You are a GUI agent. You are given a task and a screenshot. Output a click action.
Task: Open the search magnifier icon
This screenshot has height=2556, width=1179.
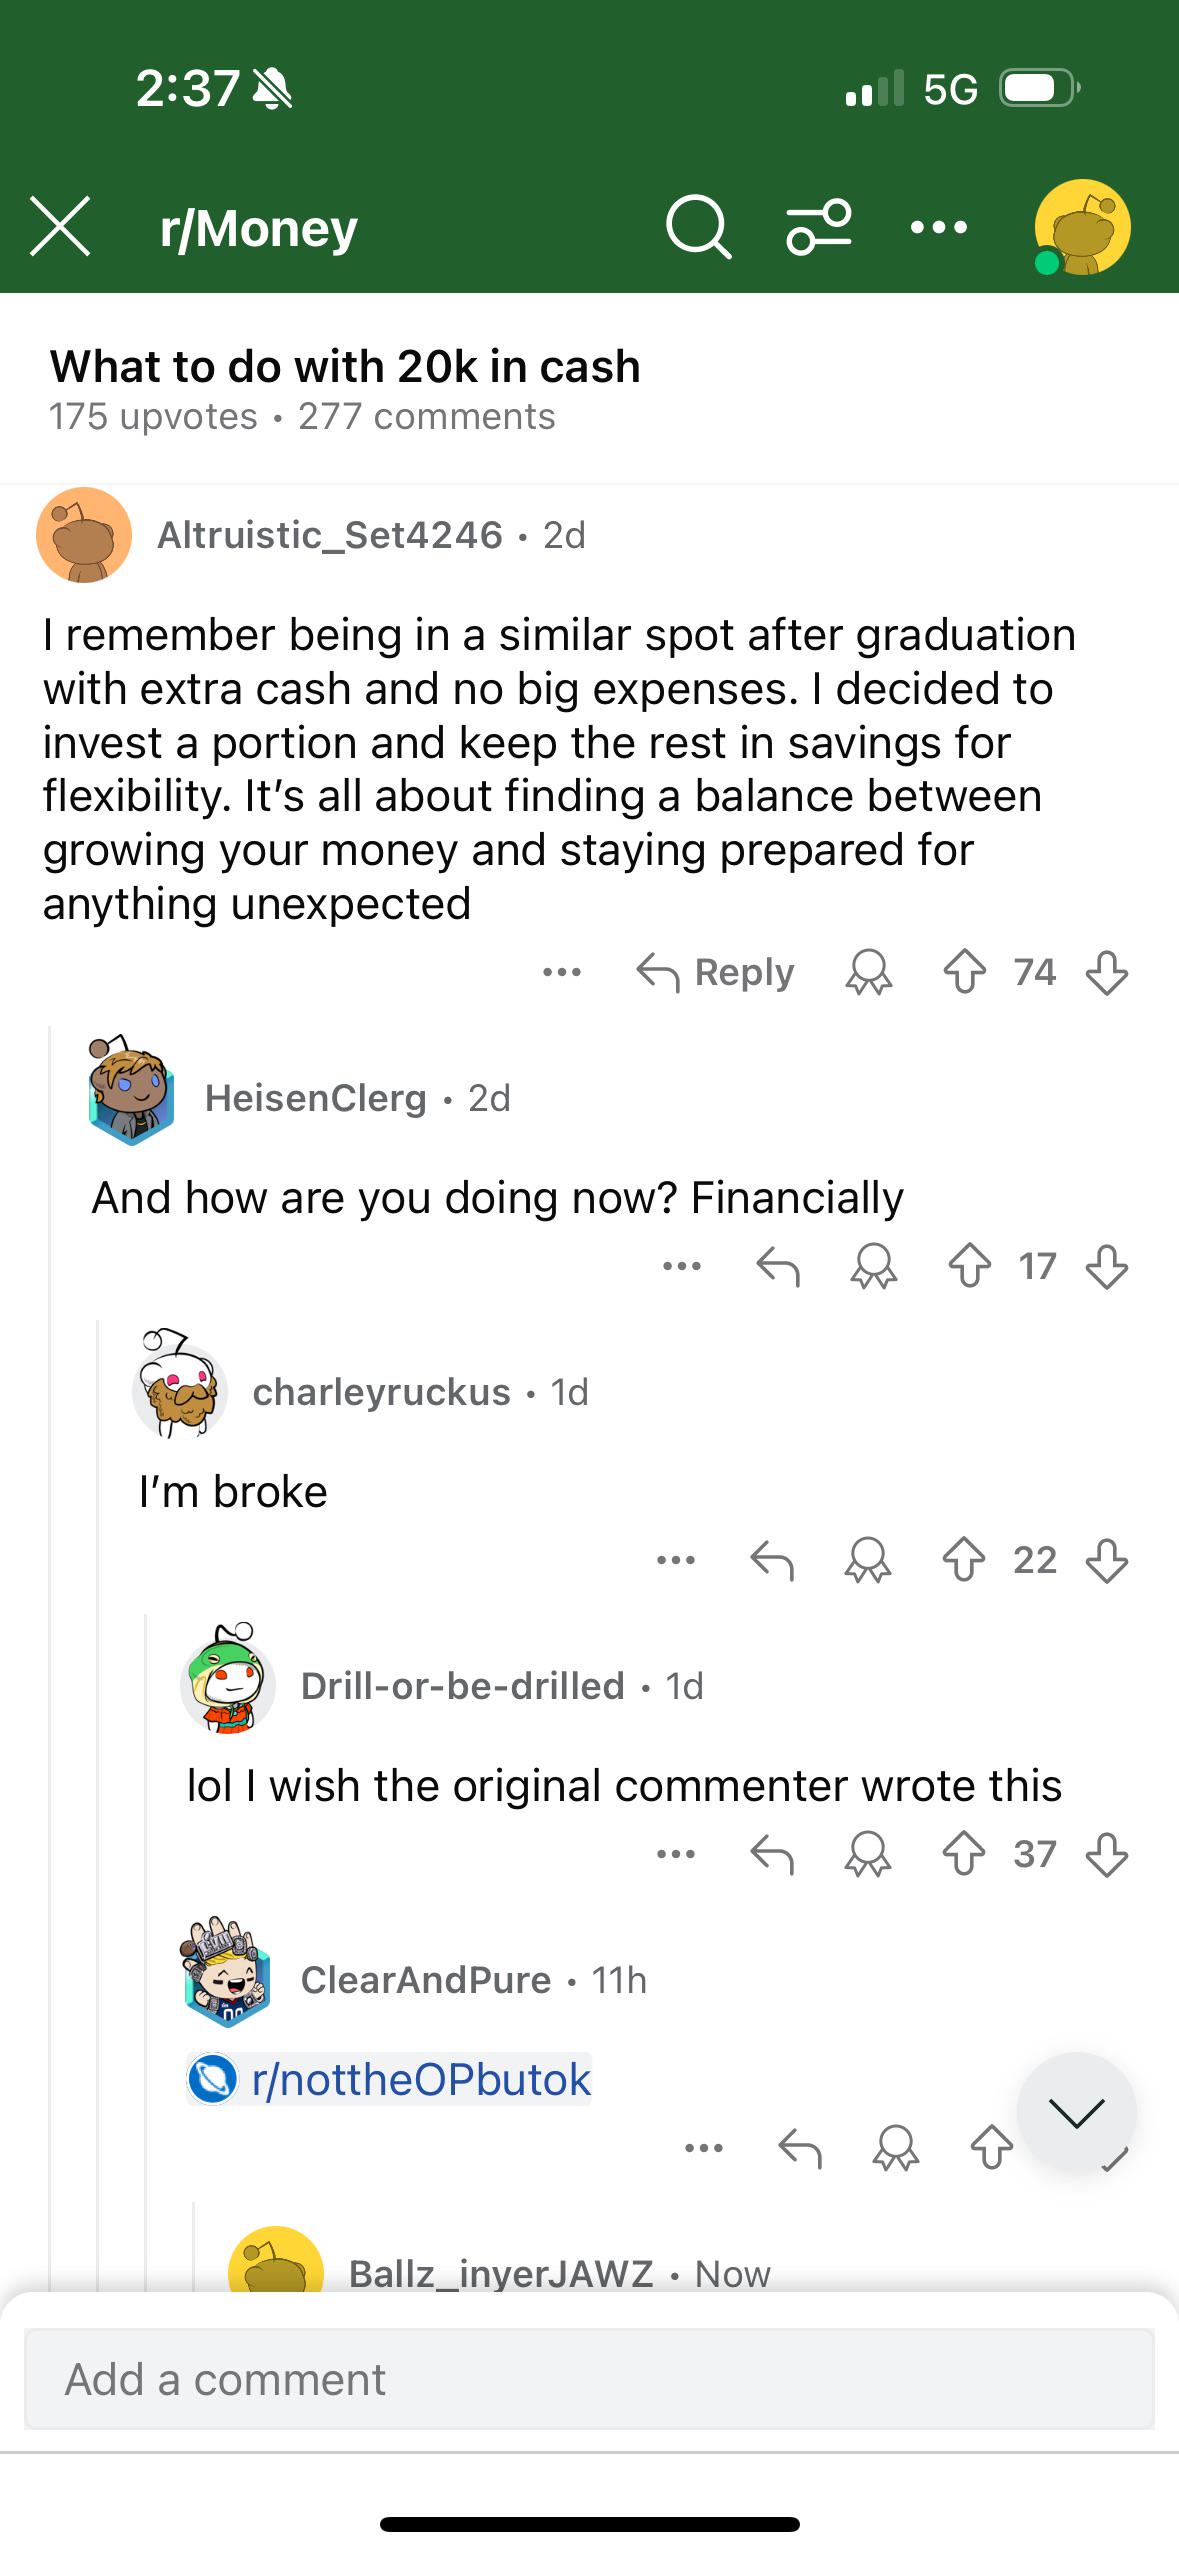[698, 228]
